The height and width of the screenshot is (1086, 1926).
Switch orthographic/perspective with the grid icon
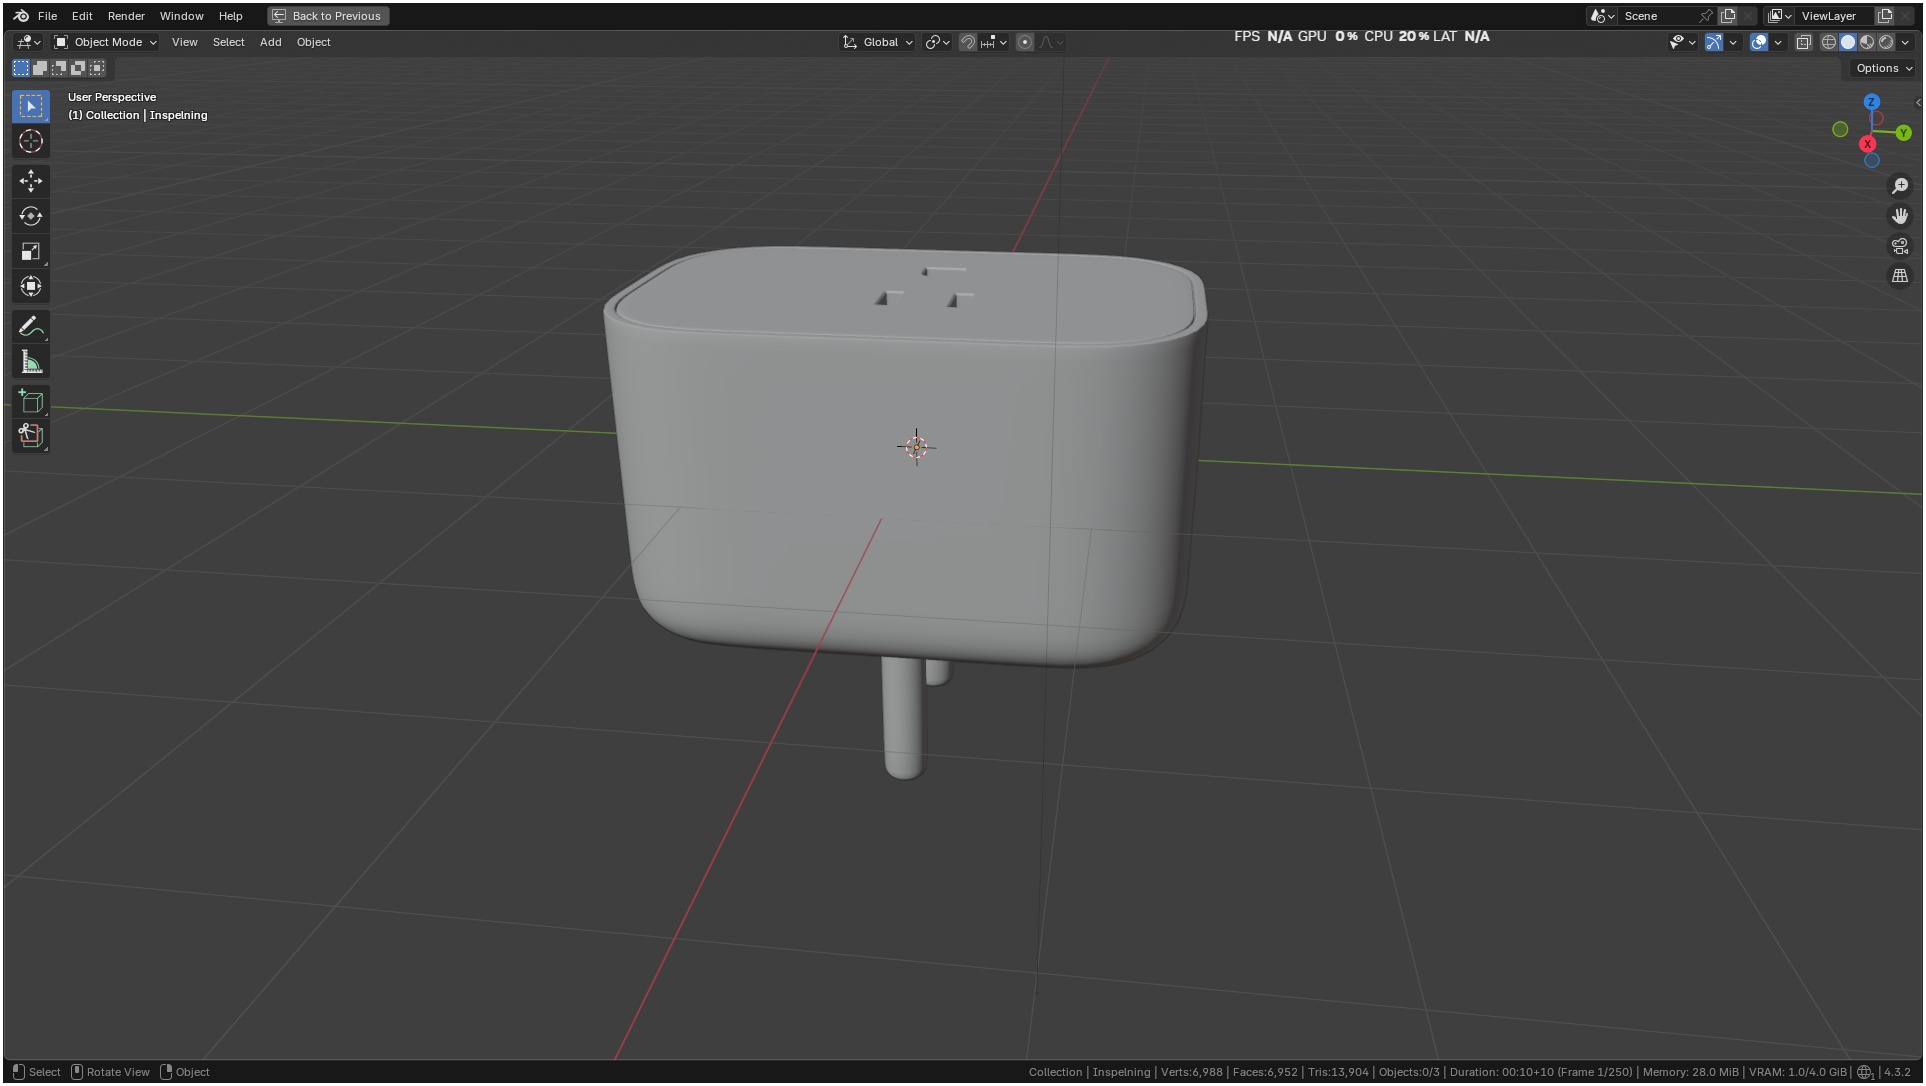click(x=1900, y=276)
